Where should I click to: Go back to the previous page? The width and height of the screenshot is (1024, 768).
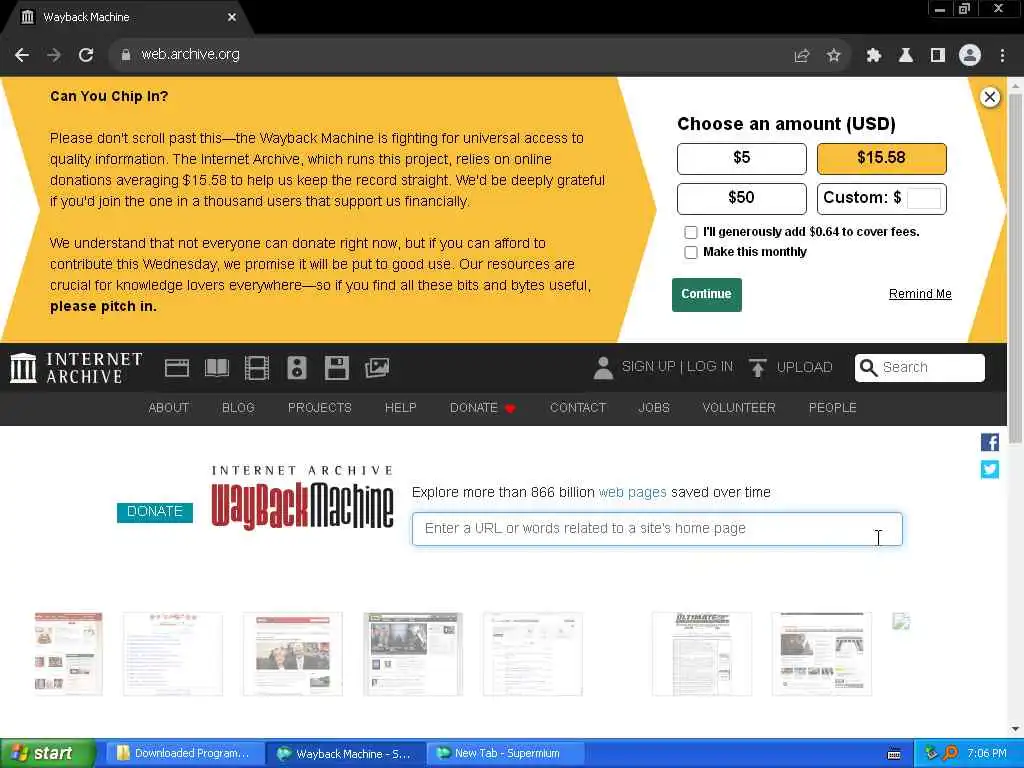point(22,56)
